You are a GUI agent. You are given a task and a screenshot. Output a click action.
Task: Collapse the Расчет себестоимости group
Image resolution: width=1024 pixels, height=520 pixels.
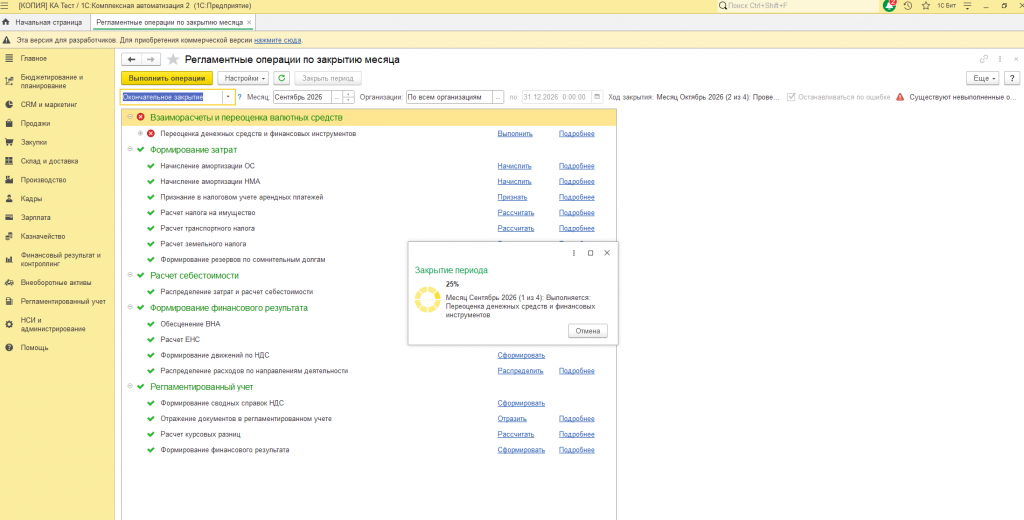[130, 276]
